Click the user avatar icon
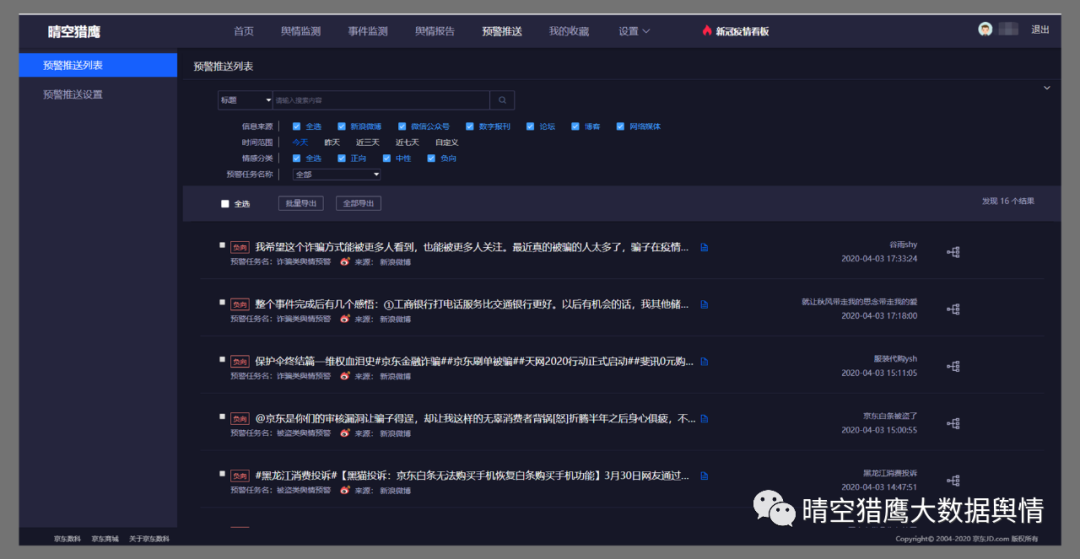 click(x=985, y=30)
